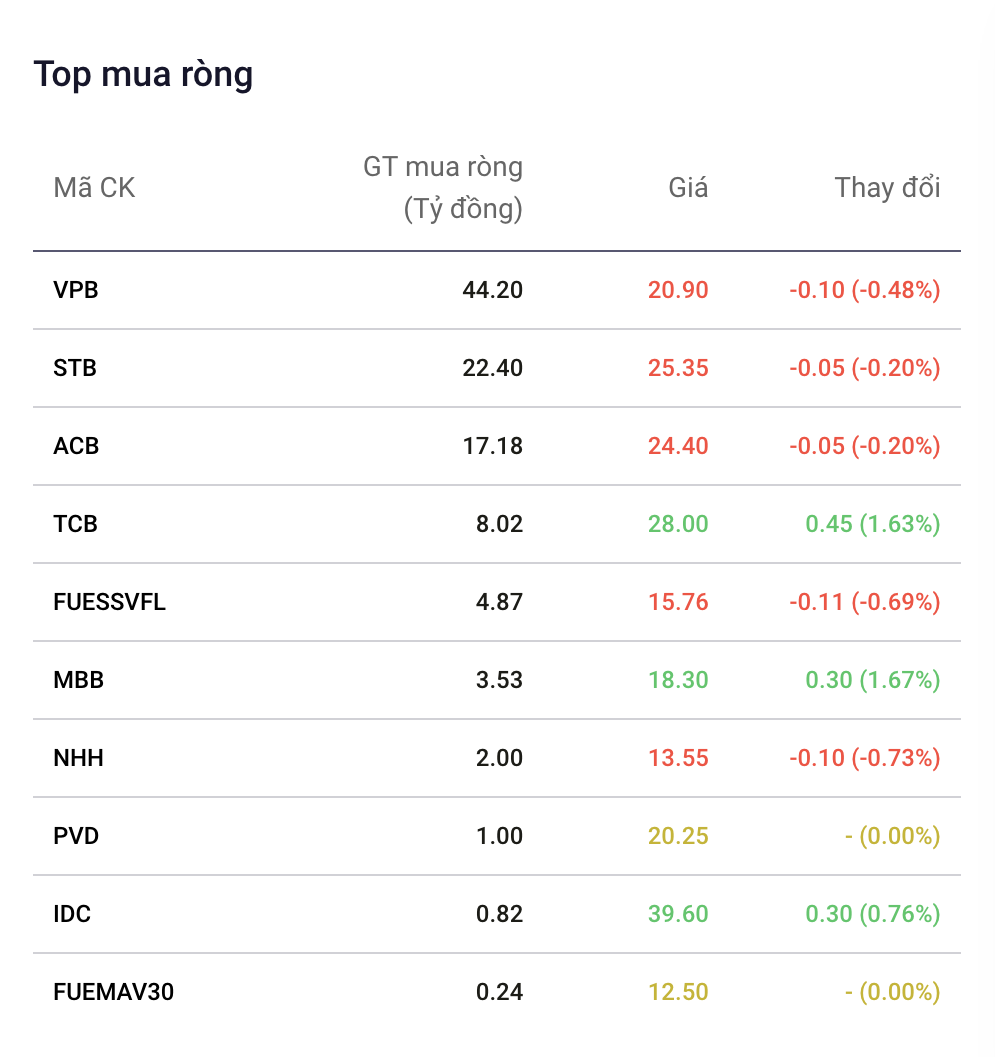Viewport: 995px width, 1057px height.
Task: Click PVD price 20.25
Action: [x=678, y=836]
